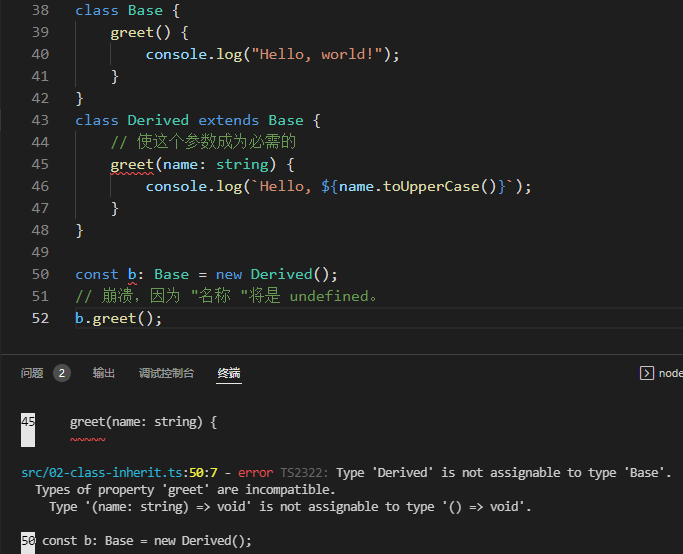Click the red-underlined greet method on line 45
This screenshot has height=554, width=683.
(x=132, y=164)
